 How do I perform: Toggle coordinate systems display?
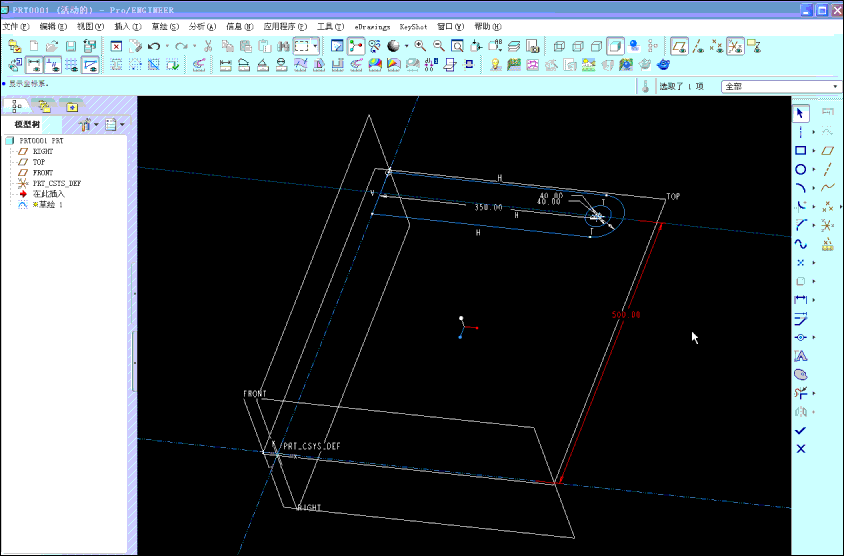(735, 46)
